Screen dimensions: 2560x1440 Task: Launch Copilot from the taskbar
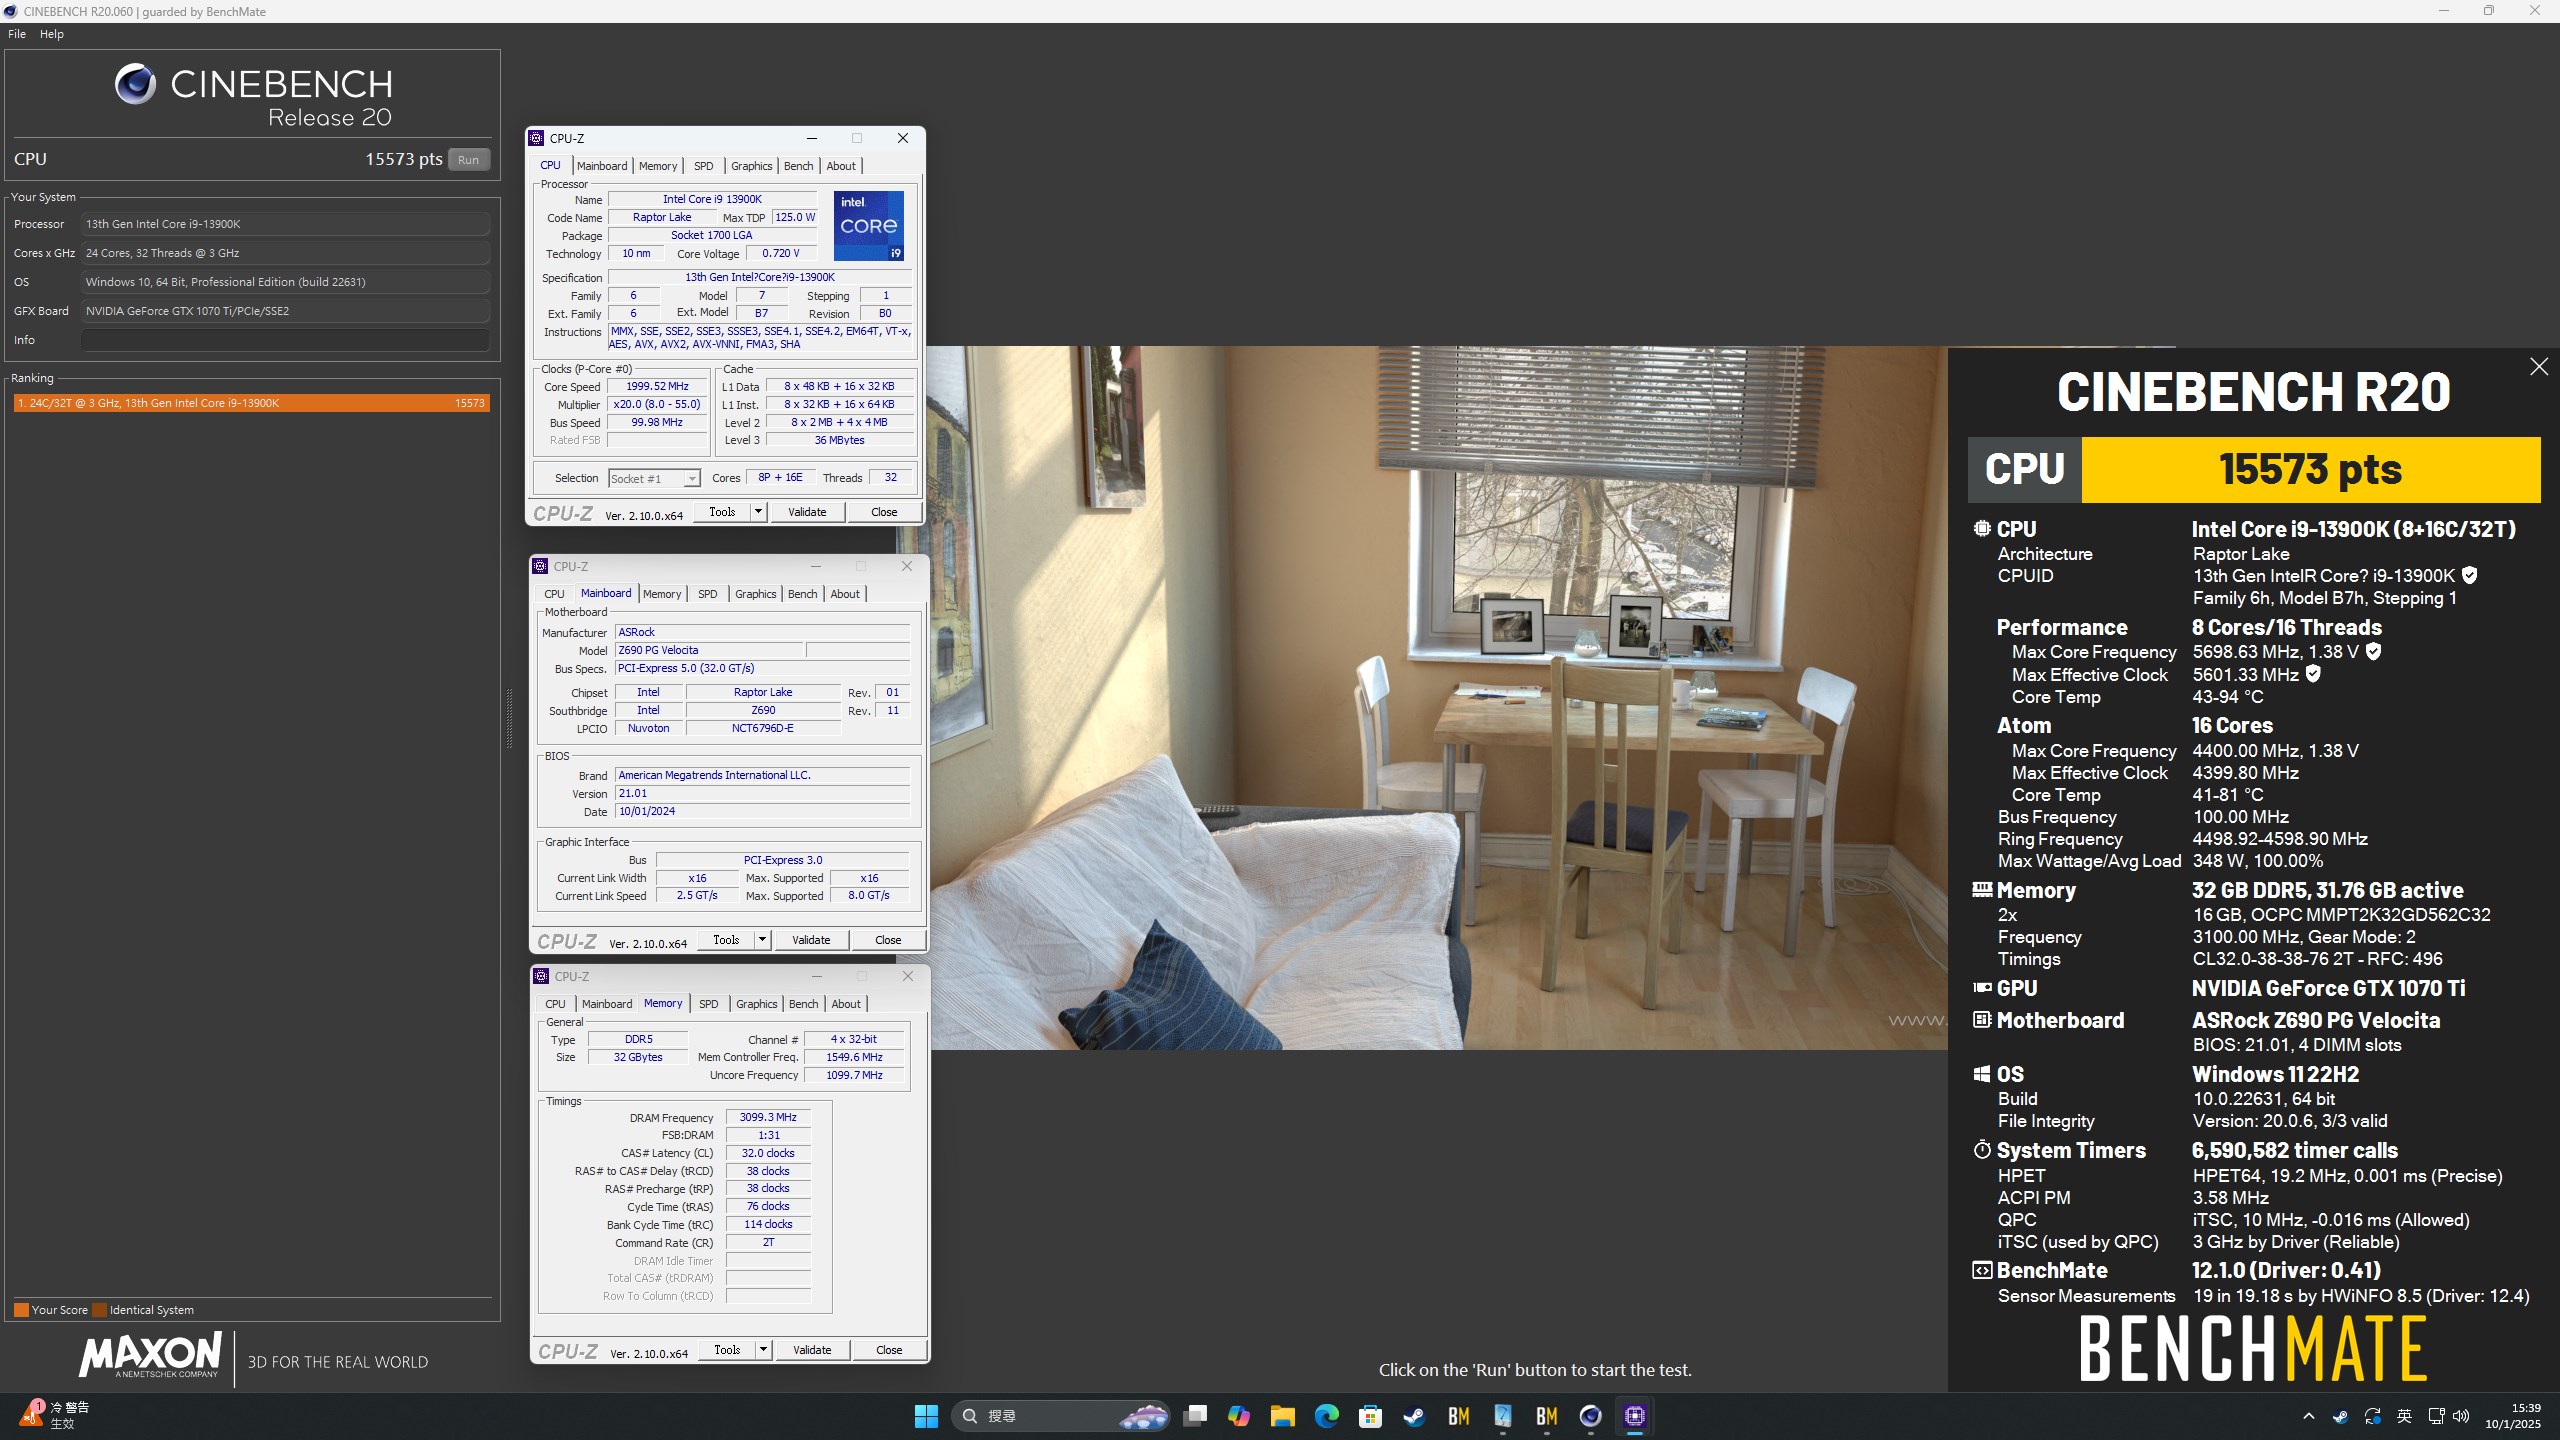tap(1239, 1416)
